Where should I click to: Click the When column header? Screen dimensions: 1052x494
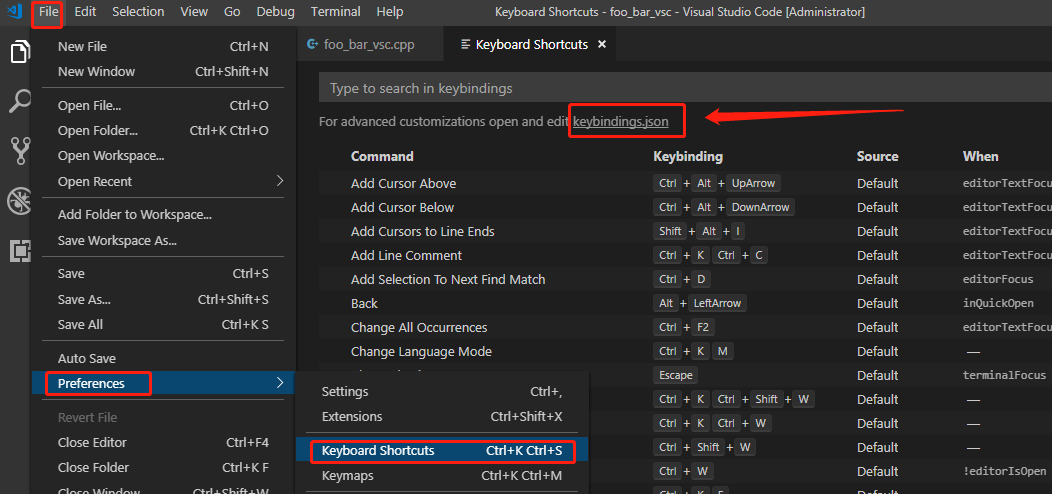[x=980, y=156]
